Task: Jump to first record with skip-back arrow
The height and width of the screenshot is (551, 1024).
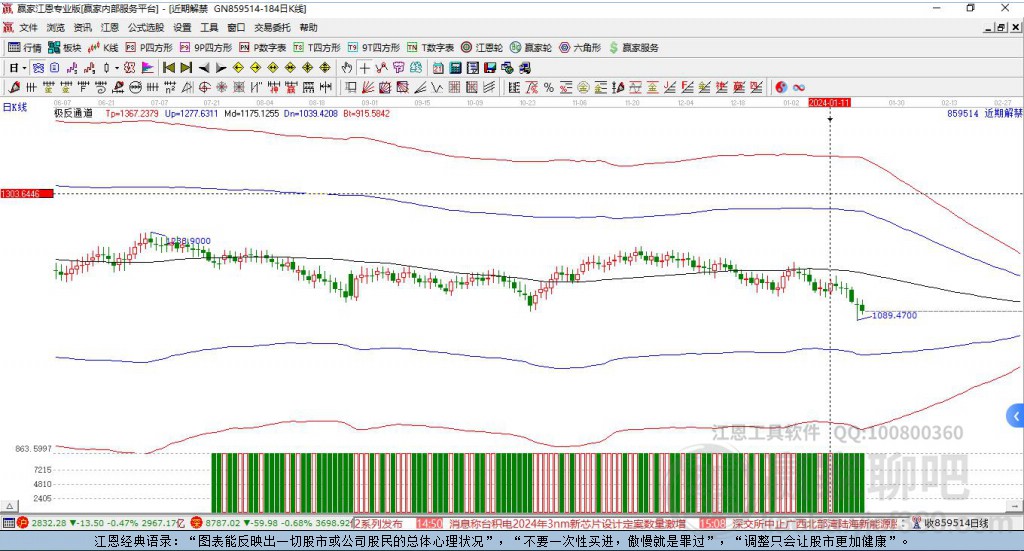Action: coord(169,68)
